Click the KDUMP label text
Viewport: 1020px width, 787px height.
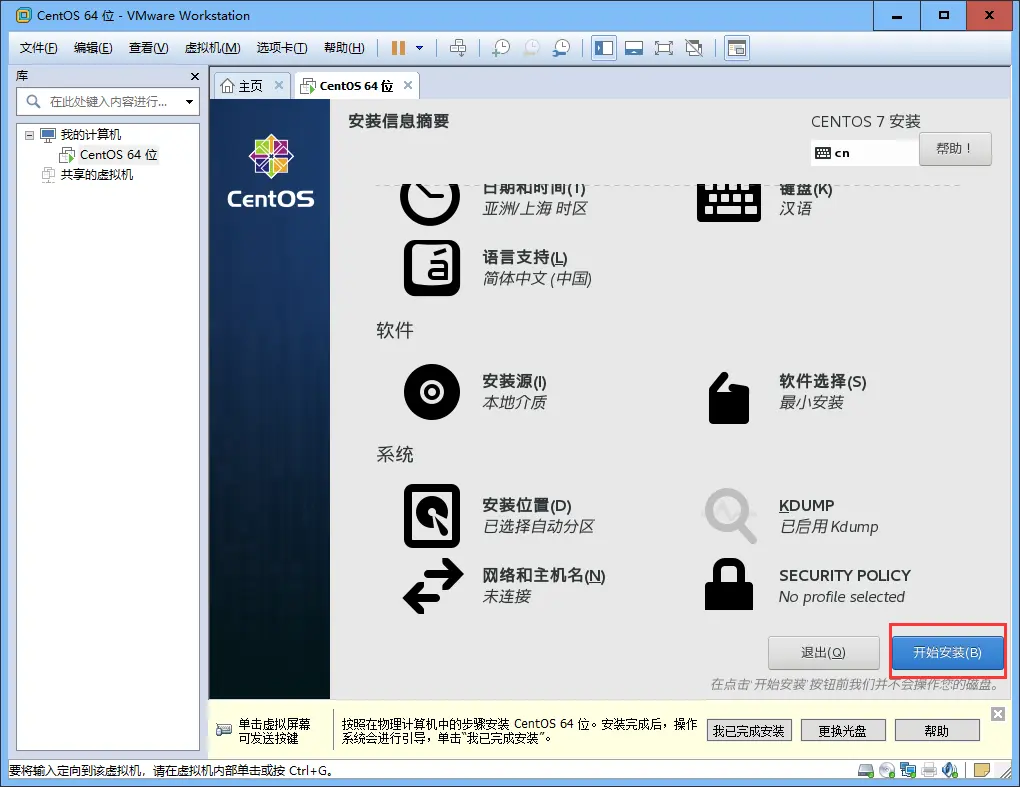coord(807,505)
